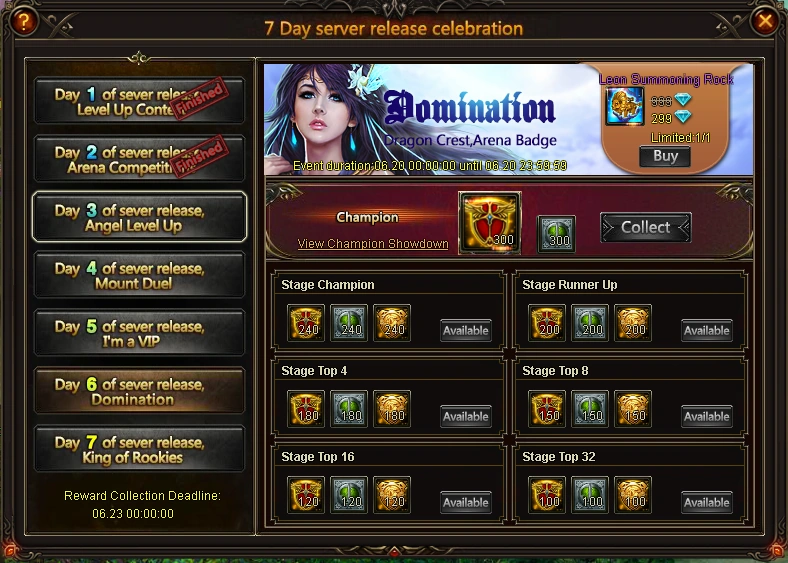Collect the Champion reward

pyautogui.click(x=646, y=227)
